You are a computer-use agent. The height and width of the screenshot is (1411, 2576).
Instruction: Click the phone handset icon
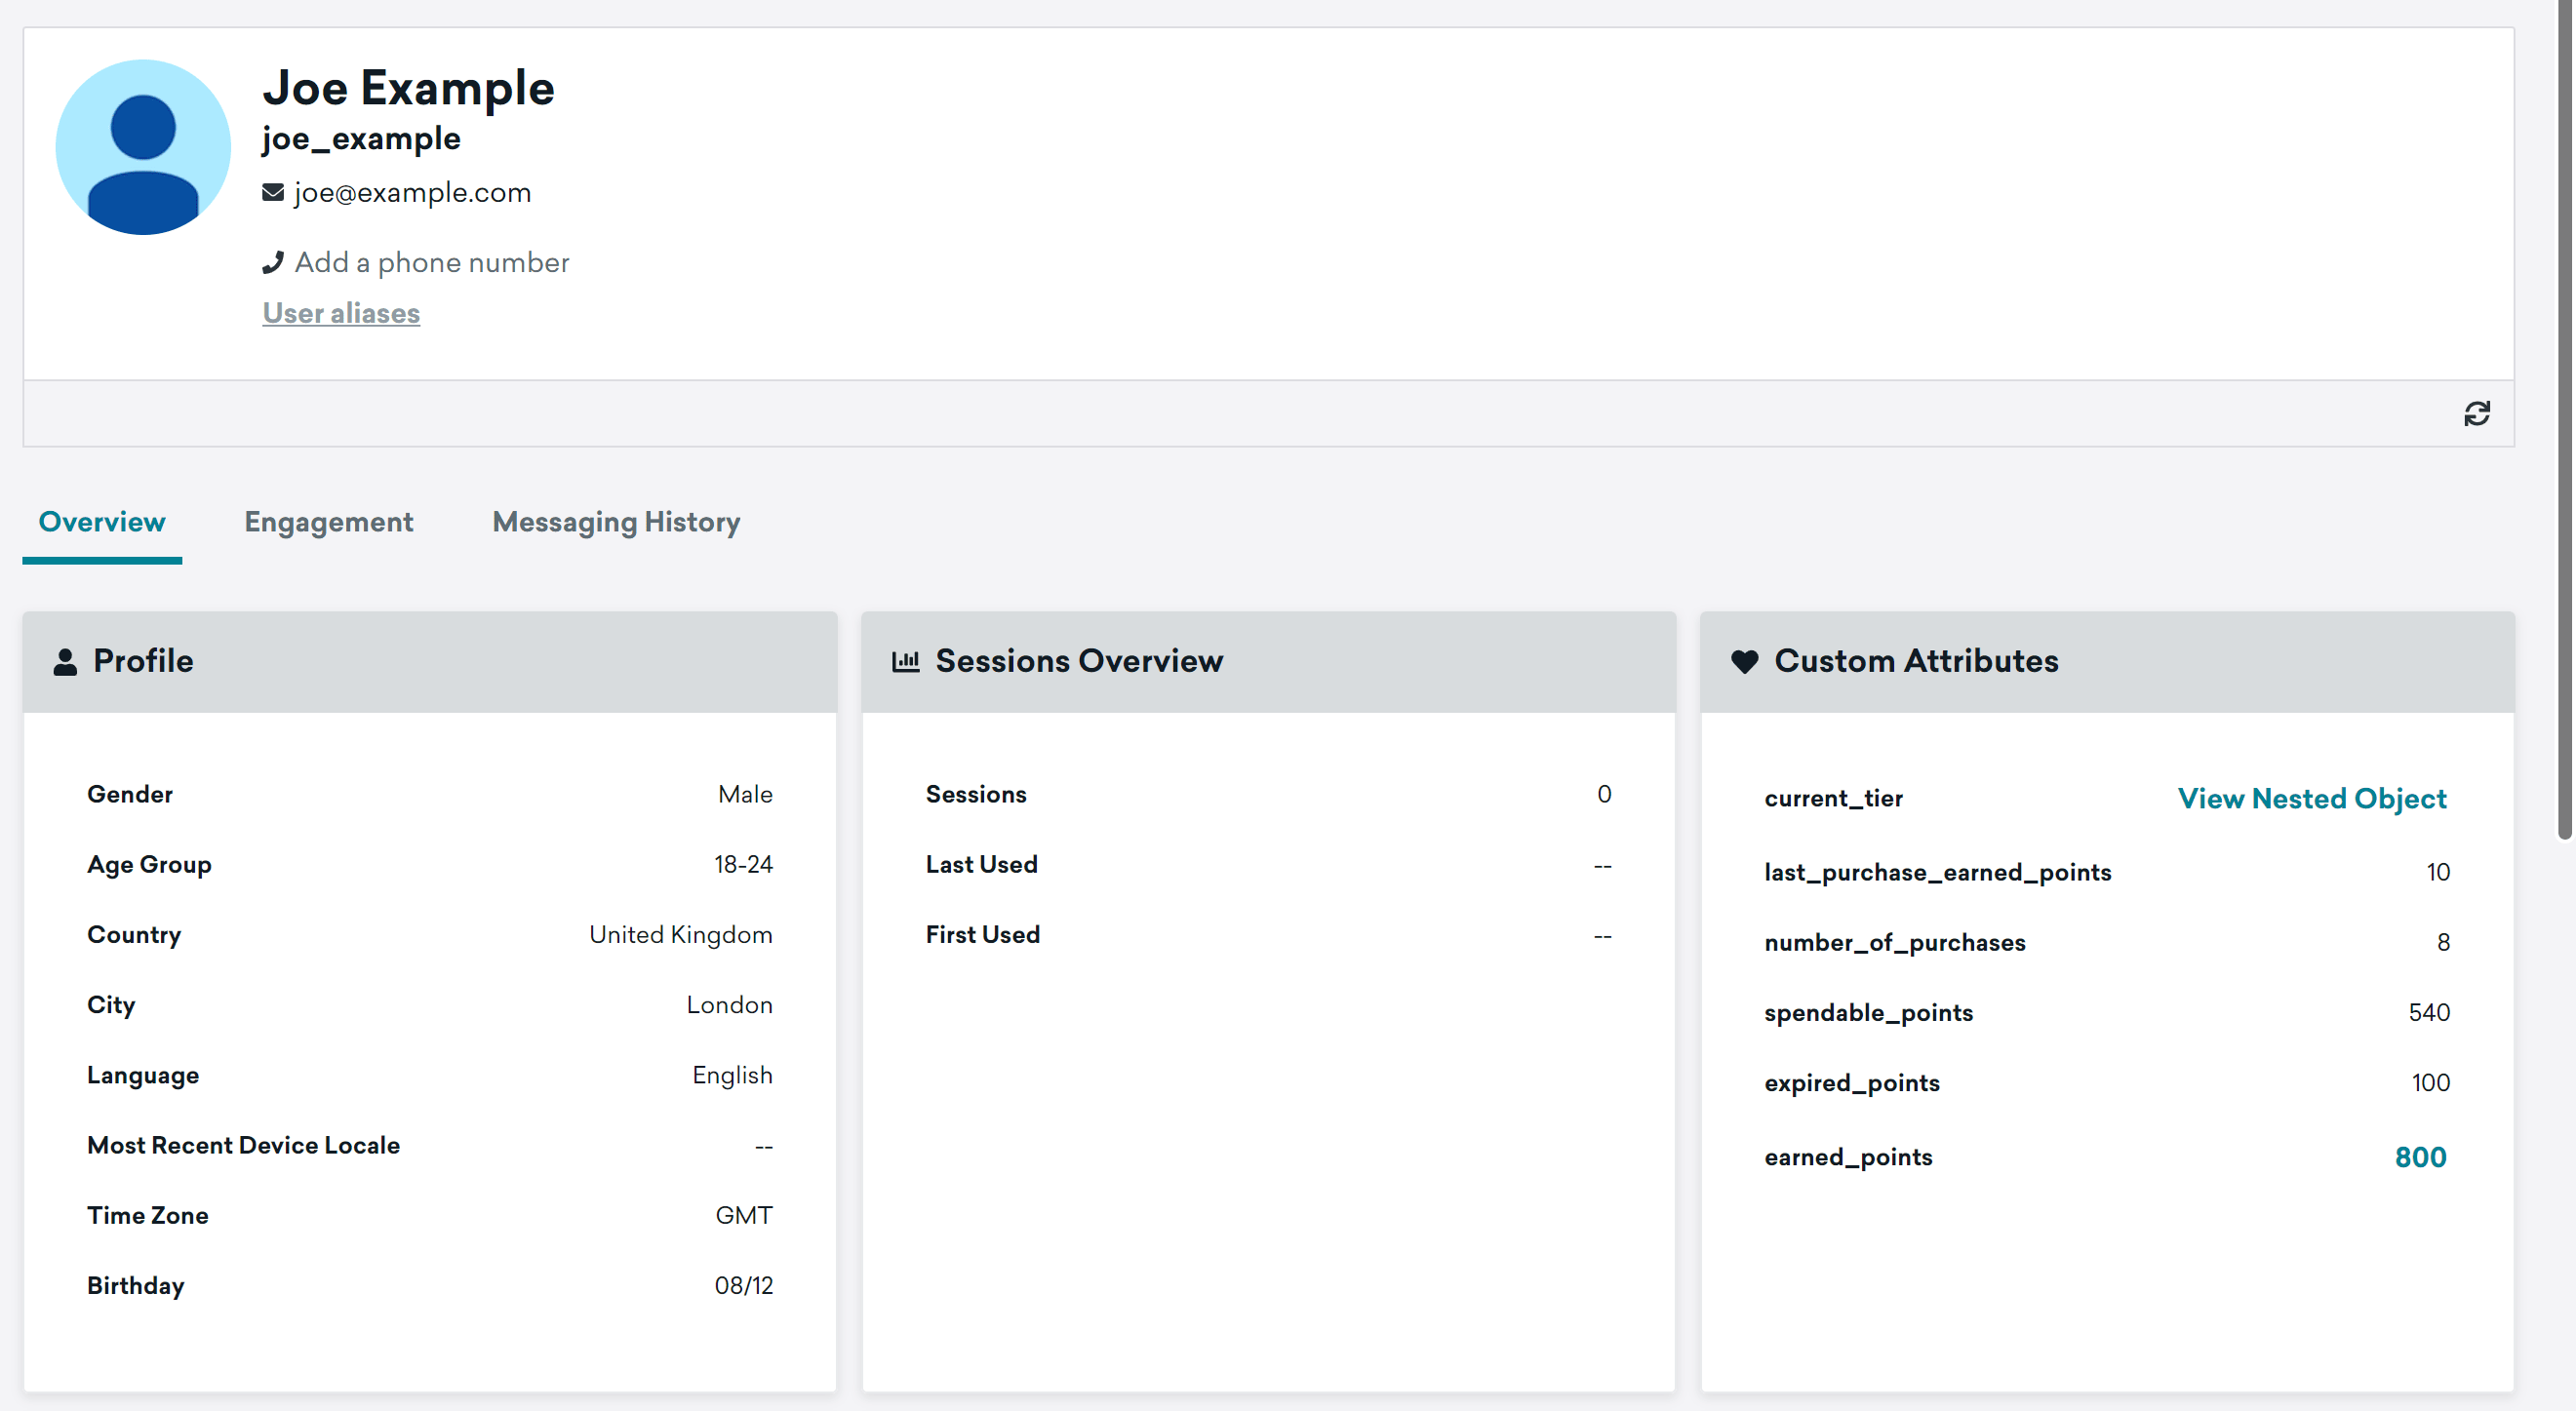(x=272, y=262)
